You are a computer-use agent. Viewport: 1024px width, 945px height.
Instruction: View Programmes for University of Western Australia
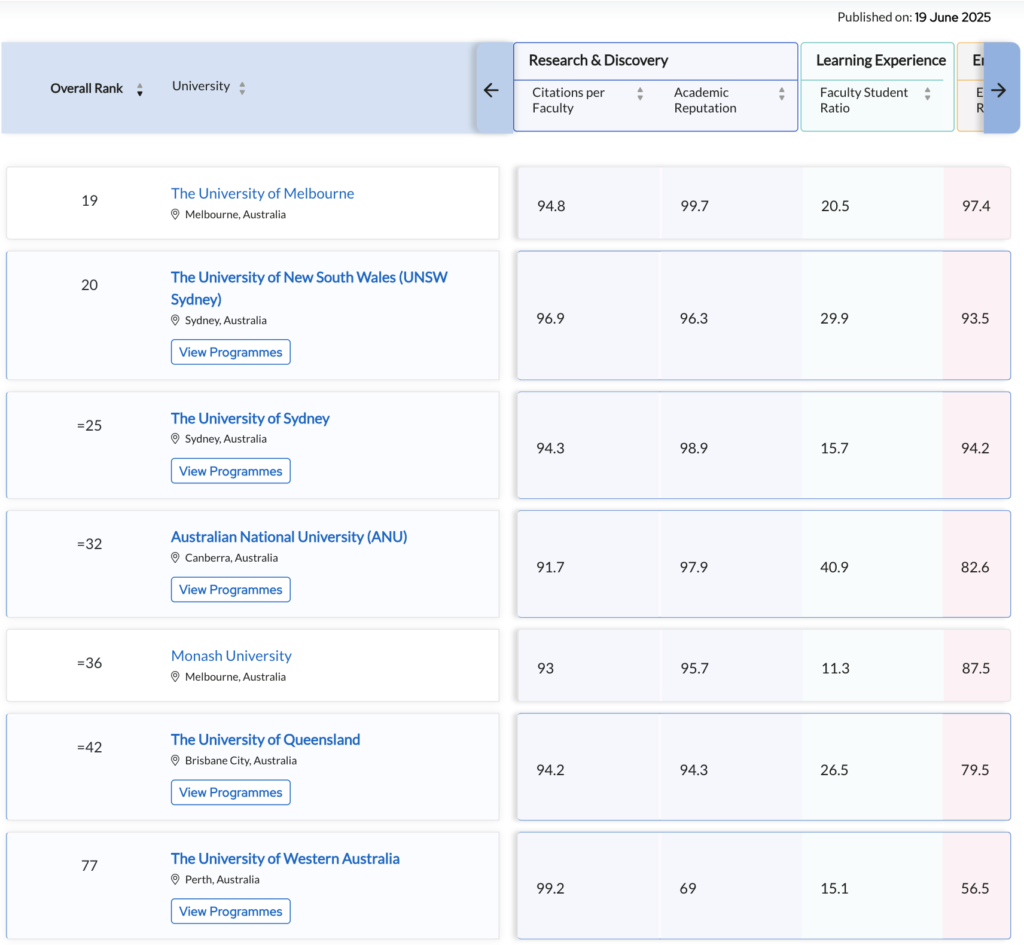click(x=230, y=911)
